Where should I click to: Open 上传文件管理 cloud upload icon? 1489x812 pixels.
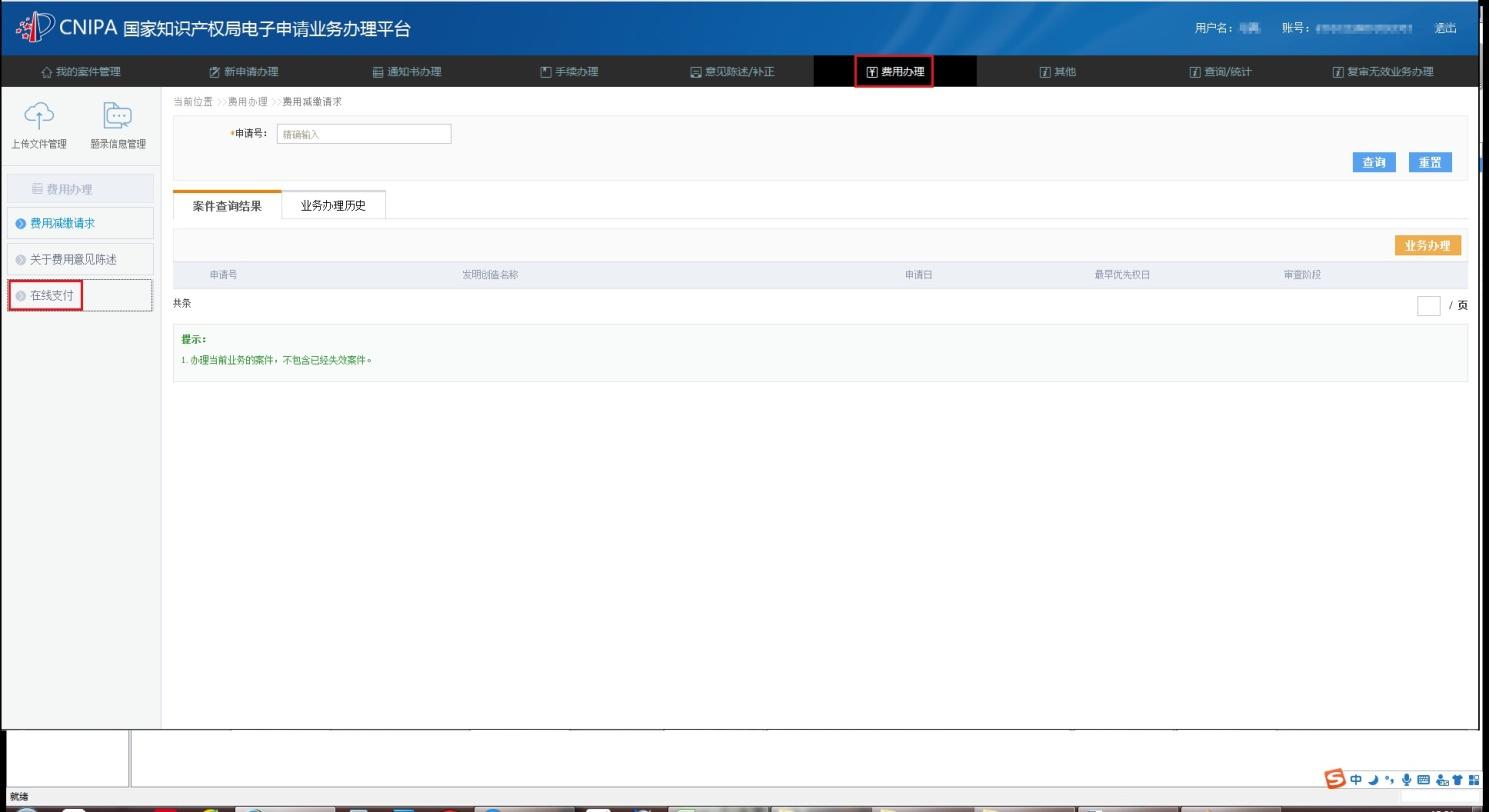click(39, 116)
